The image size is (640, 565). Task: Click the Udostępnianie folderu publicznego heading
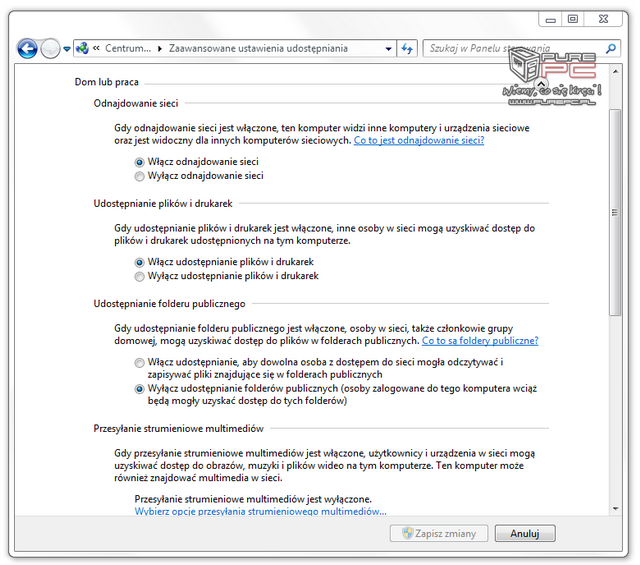pos(169,304)
